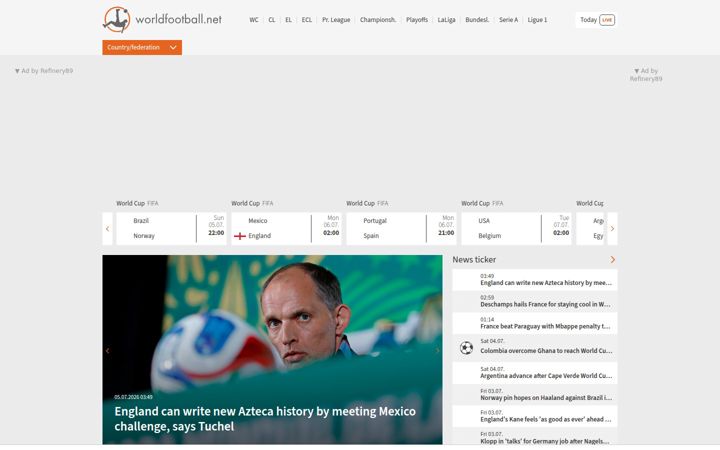720x450 pixels.
Task: Expand the Country/federation dropdown
Action: [142, 47]
